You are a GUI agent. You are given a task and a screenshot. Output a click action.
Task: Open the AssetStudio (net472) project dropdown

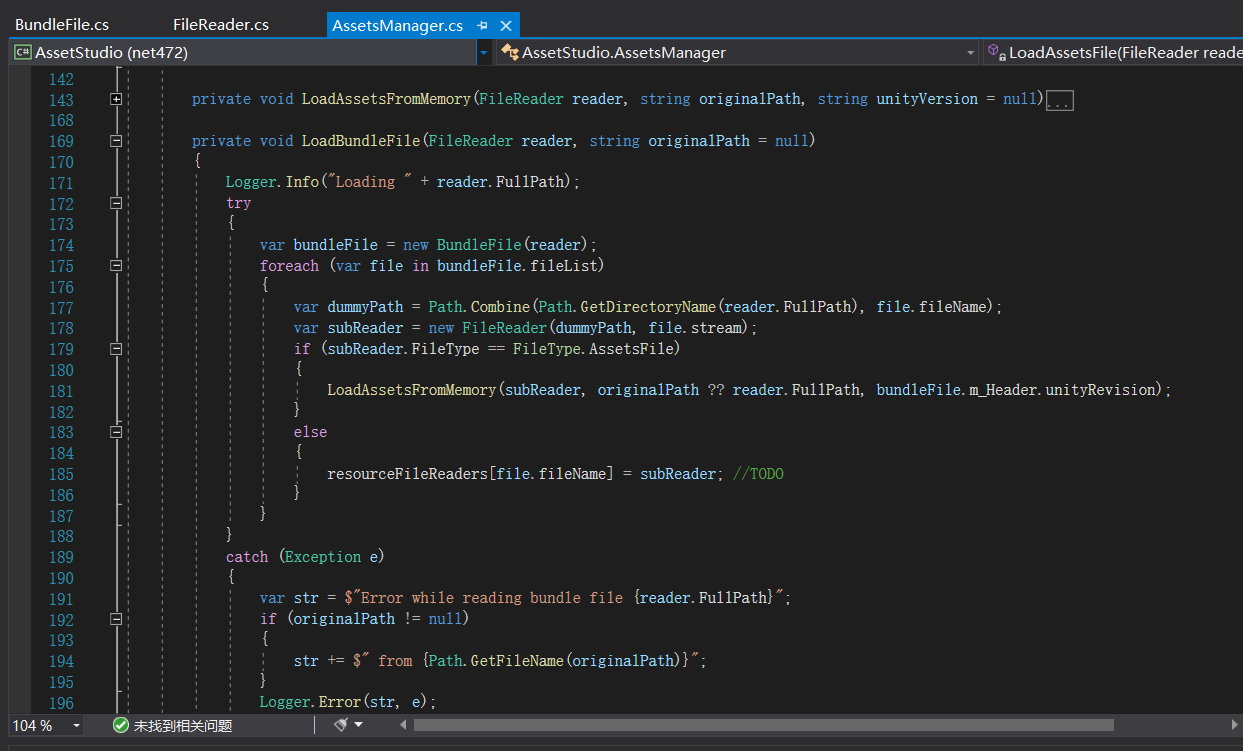click(x=484, y=52)
